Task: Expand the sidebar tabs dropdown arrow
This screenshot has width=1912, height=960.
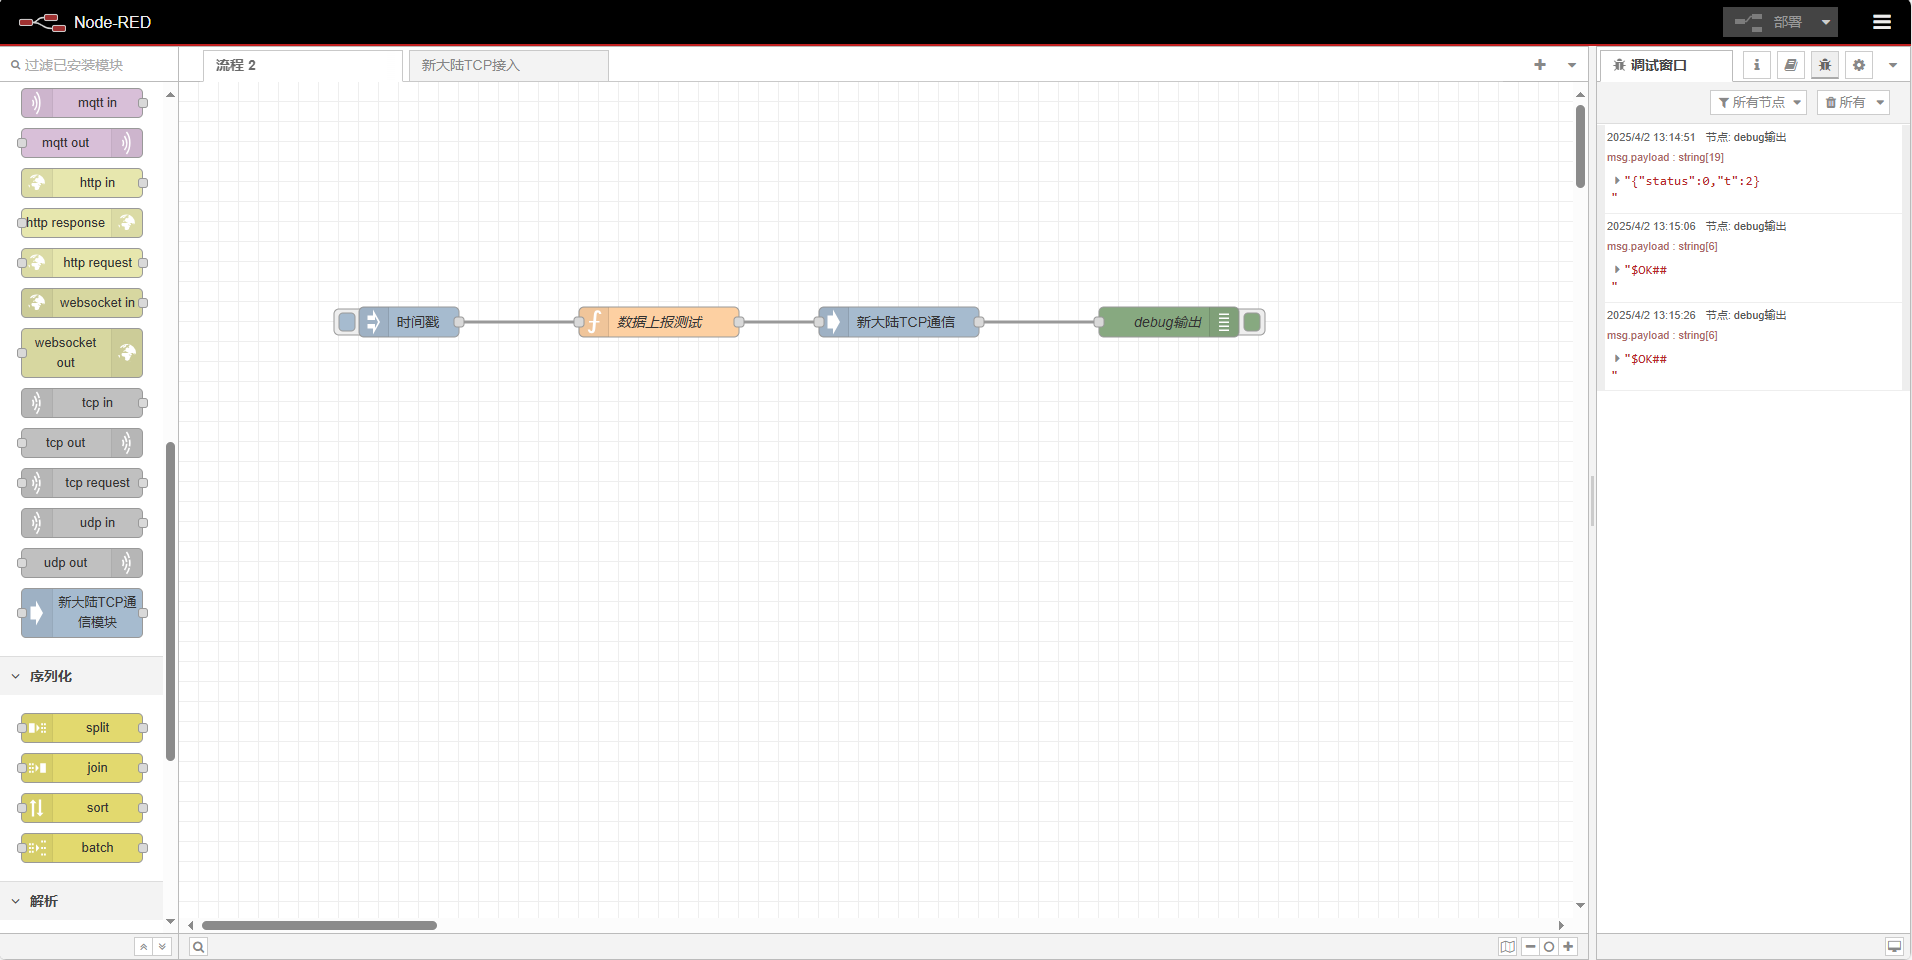Action: (1893, 65)
